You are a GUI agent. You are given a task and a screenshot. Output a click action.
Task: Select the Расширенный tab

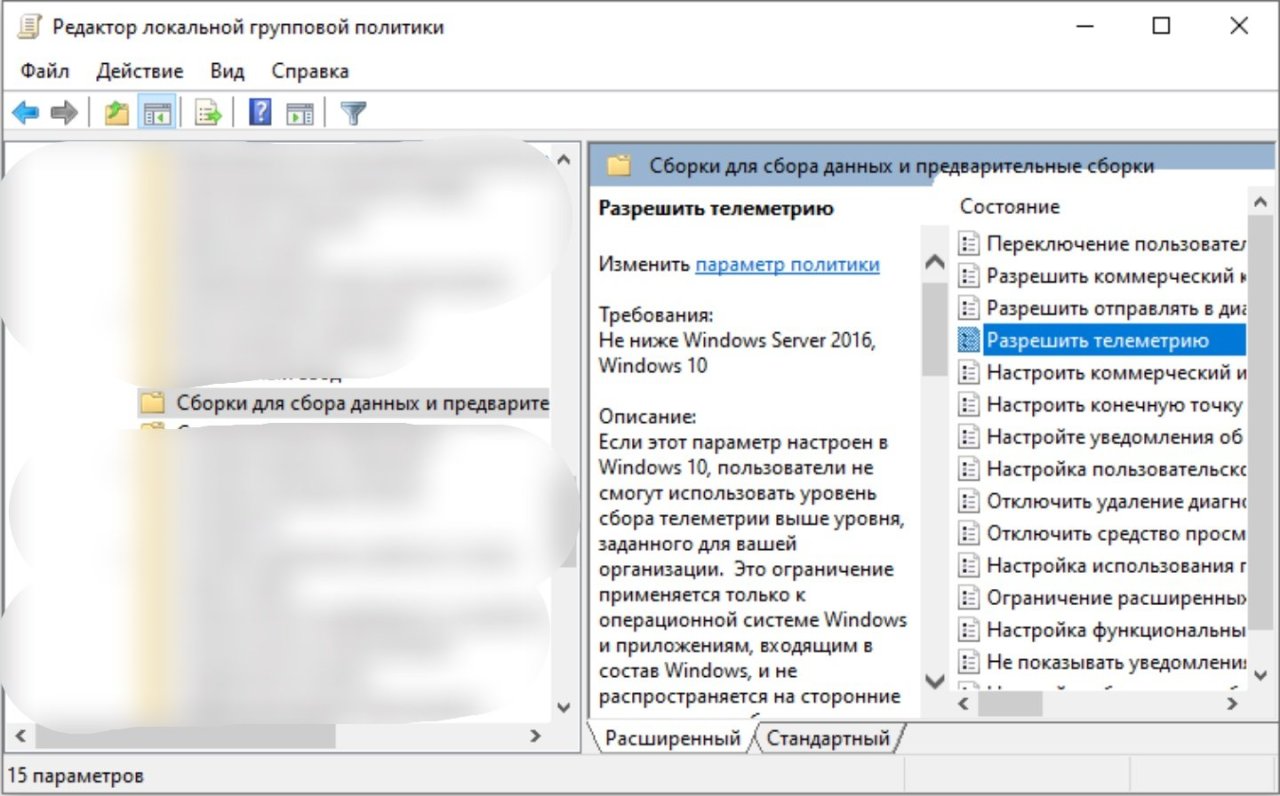click(672, 739)
